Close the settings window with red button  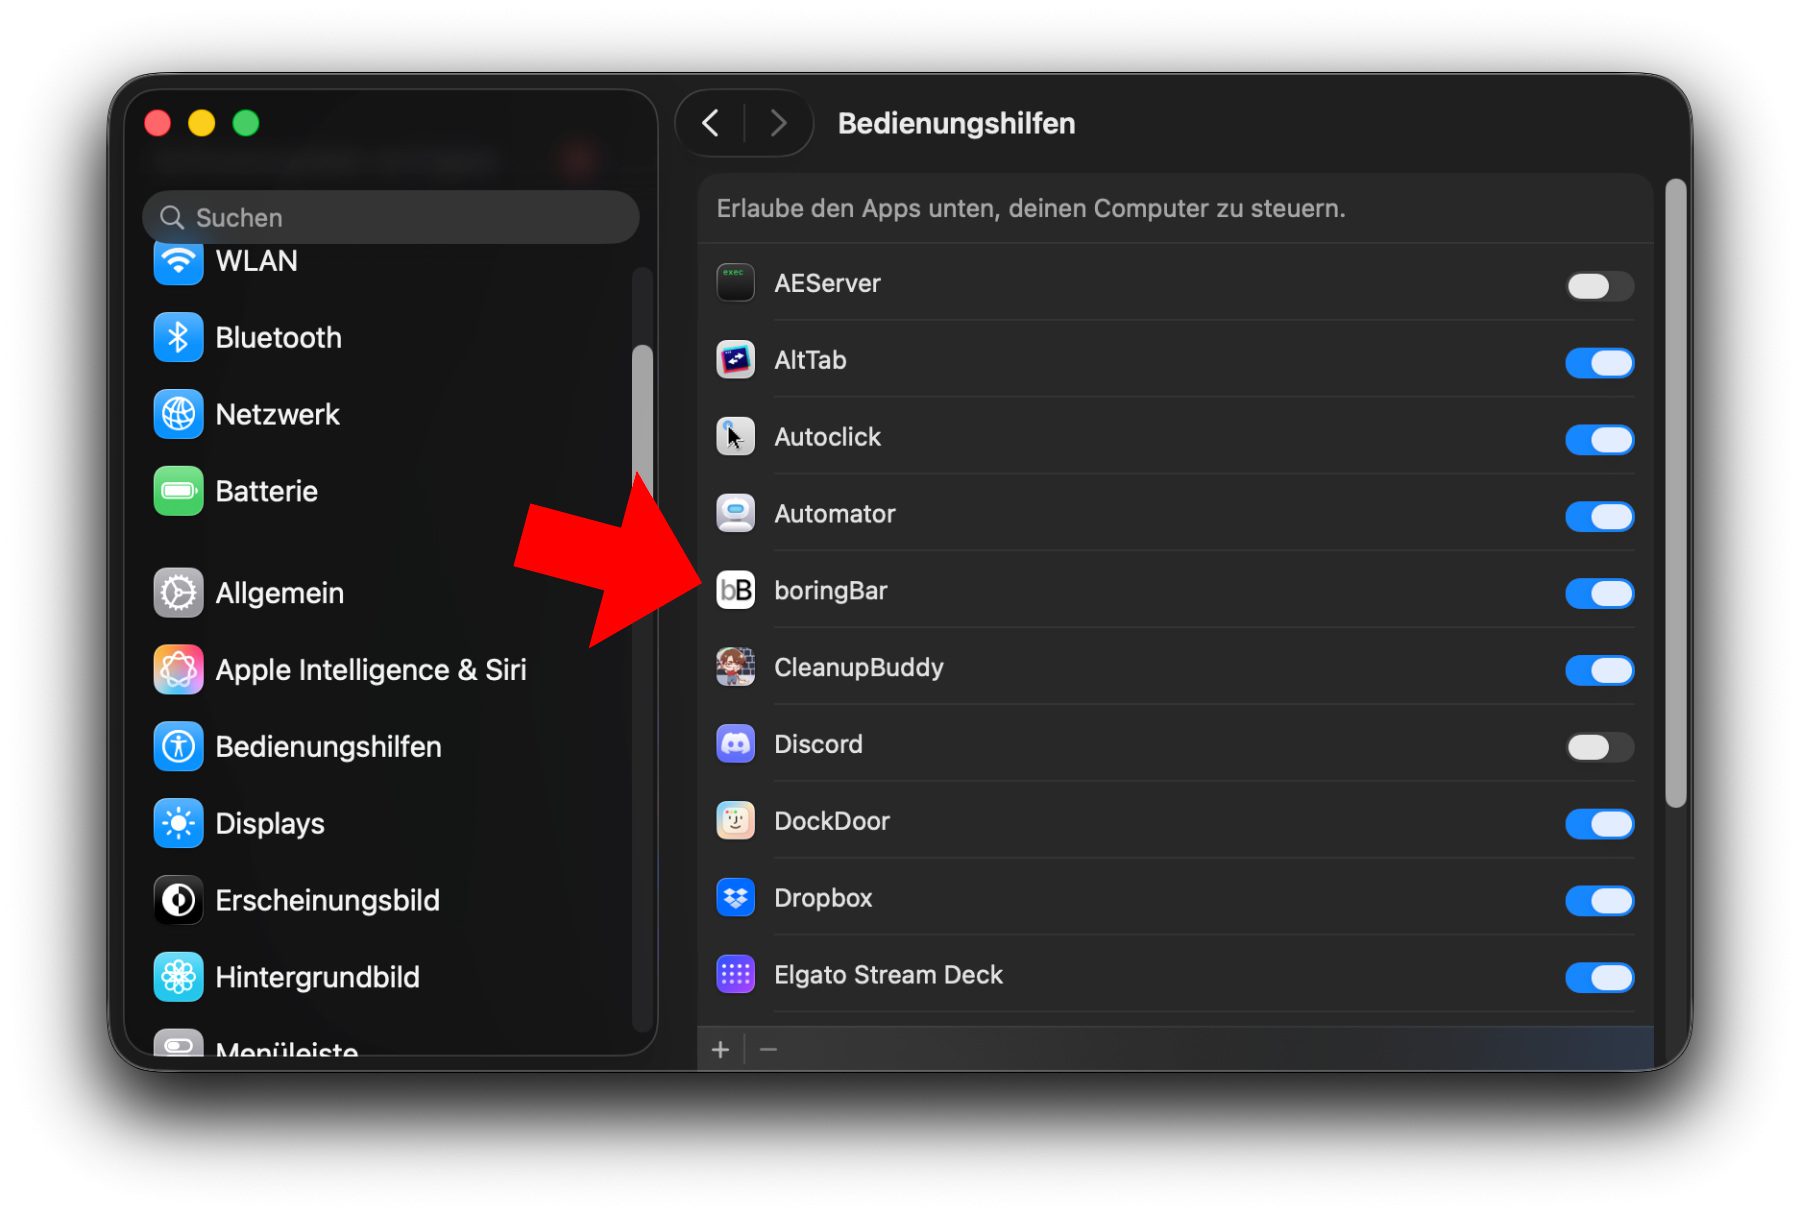click(x=158, y=123)
